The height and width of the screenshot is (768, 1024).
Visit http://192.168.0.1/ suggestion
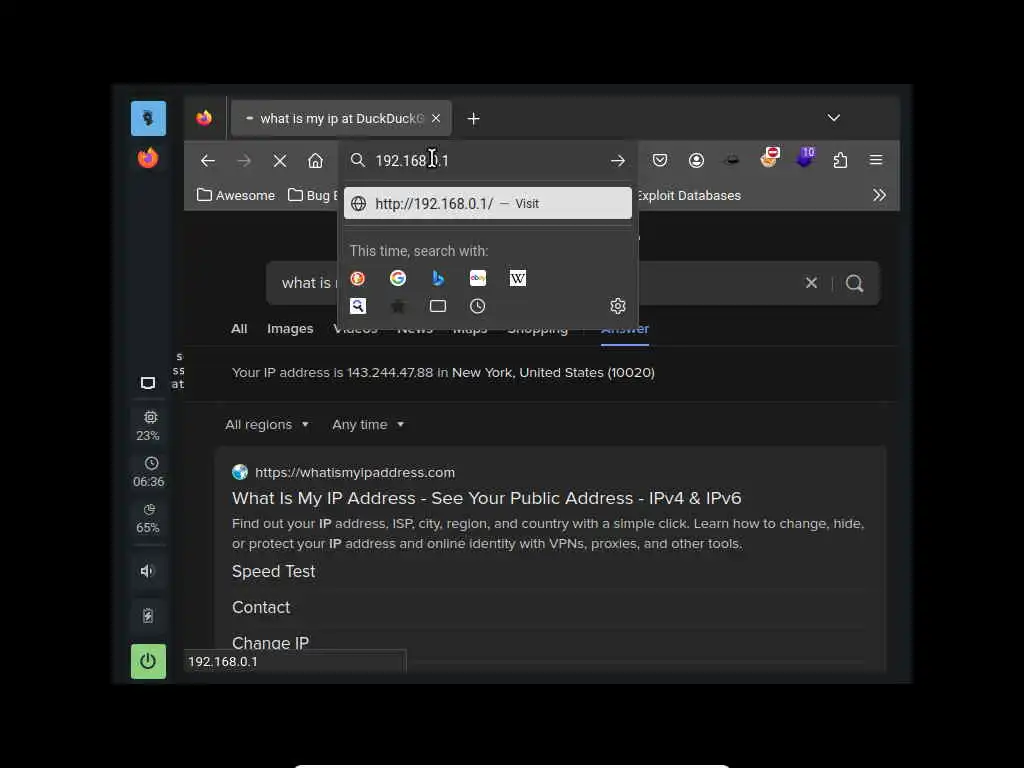click(488, 204)
